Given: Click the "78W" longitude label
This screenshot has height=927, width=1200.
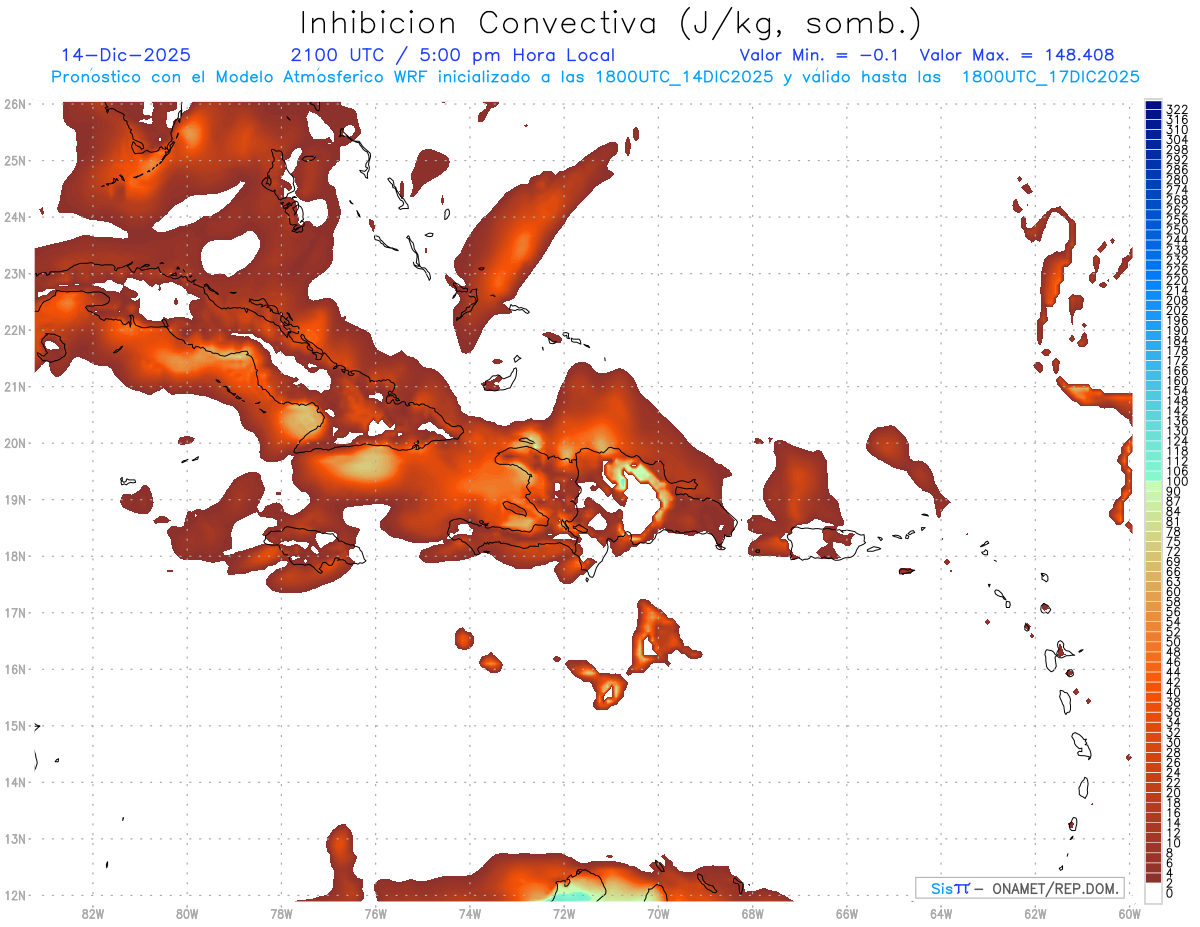Looking at the screenshot, I should click(281, 914).
